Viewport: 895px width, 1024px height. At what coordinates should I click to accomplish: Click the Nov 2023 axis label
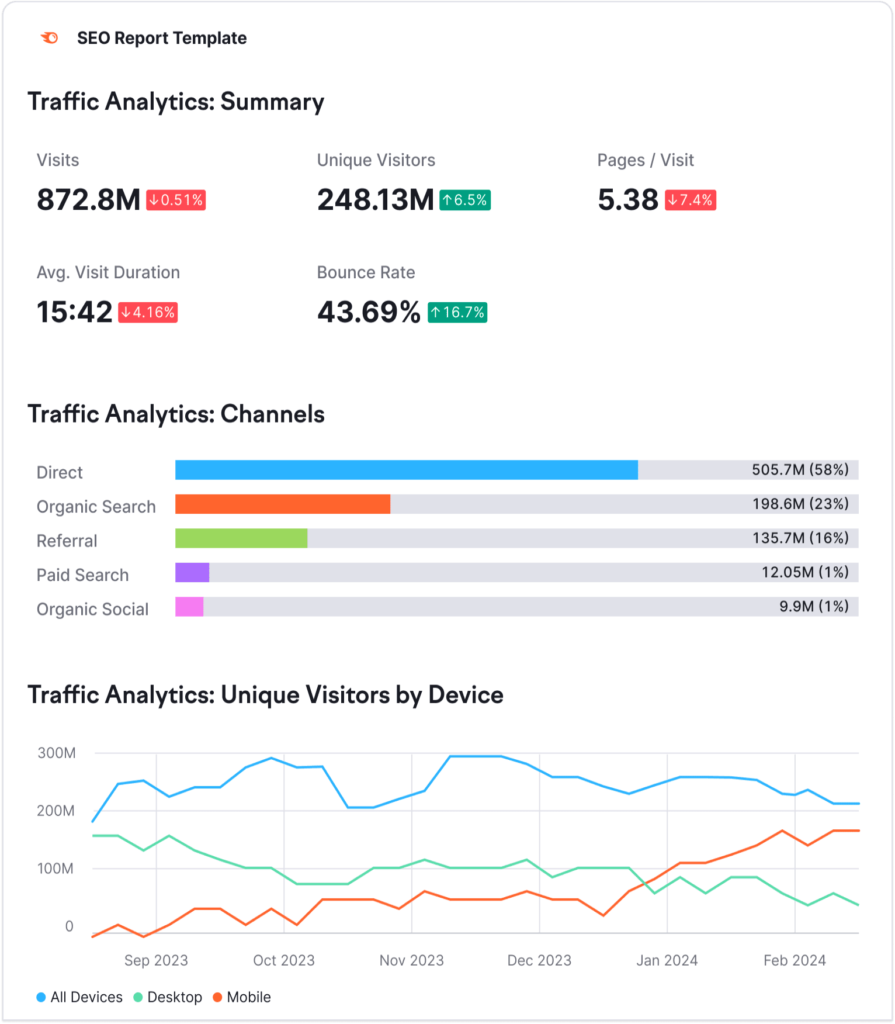tap(410, 960)
